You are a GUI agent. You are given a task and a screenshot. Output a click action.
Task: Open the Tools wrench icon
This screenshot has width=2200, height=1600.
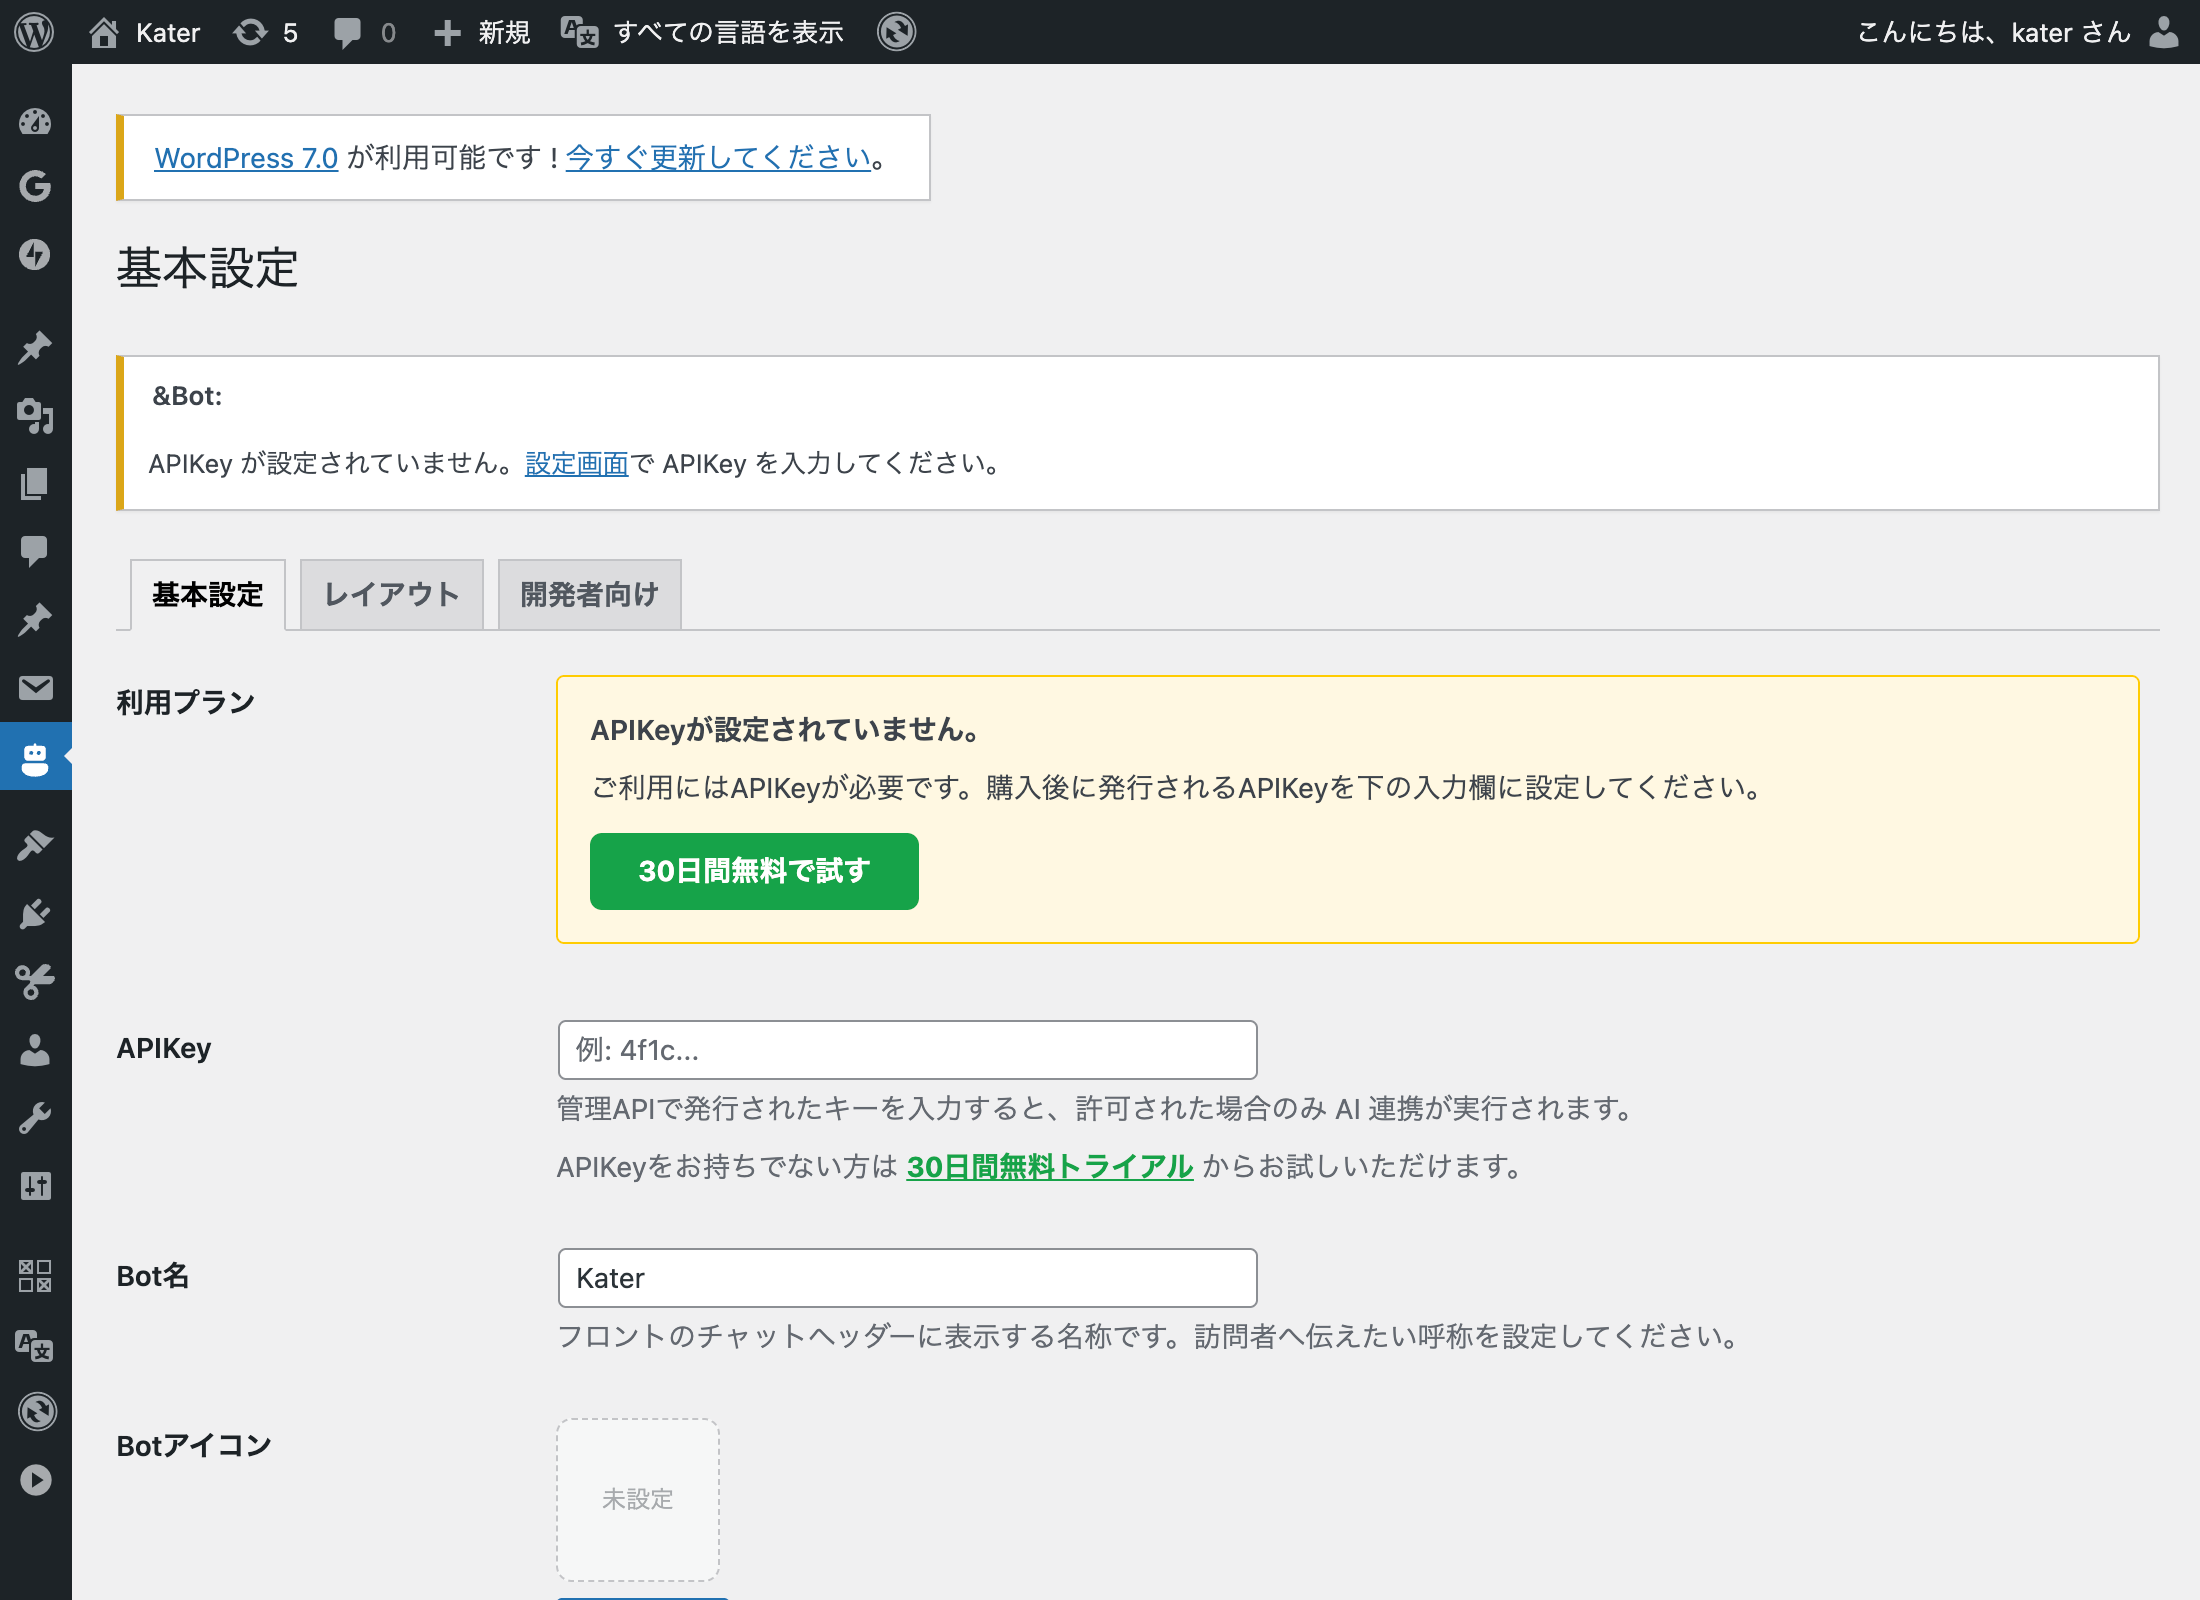pos(35,1118)
